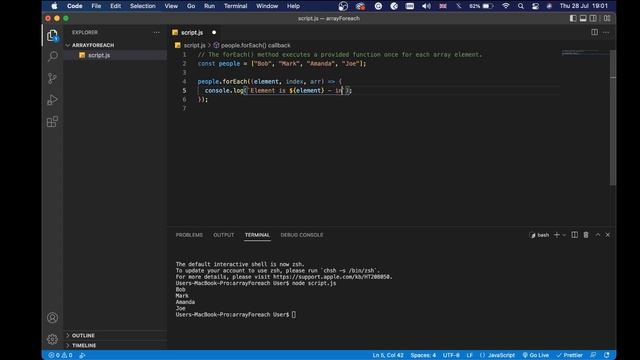Image resolution: width=640 pixels, height=360 pixels.
Task: Expand the Timeline section
Action: coord(84,345)
